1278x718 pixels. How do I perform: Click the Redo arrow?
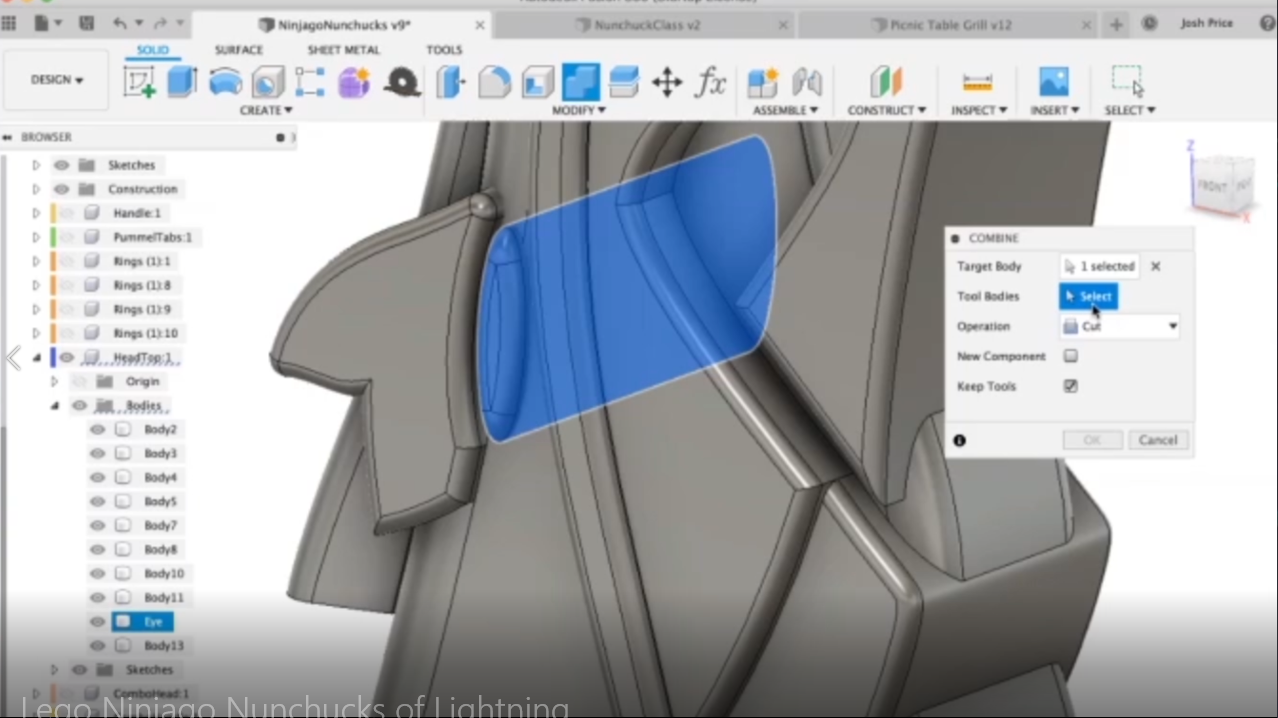point(162,23)
